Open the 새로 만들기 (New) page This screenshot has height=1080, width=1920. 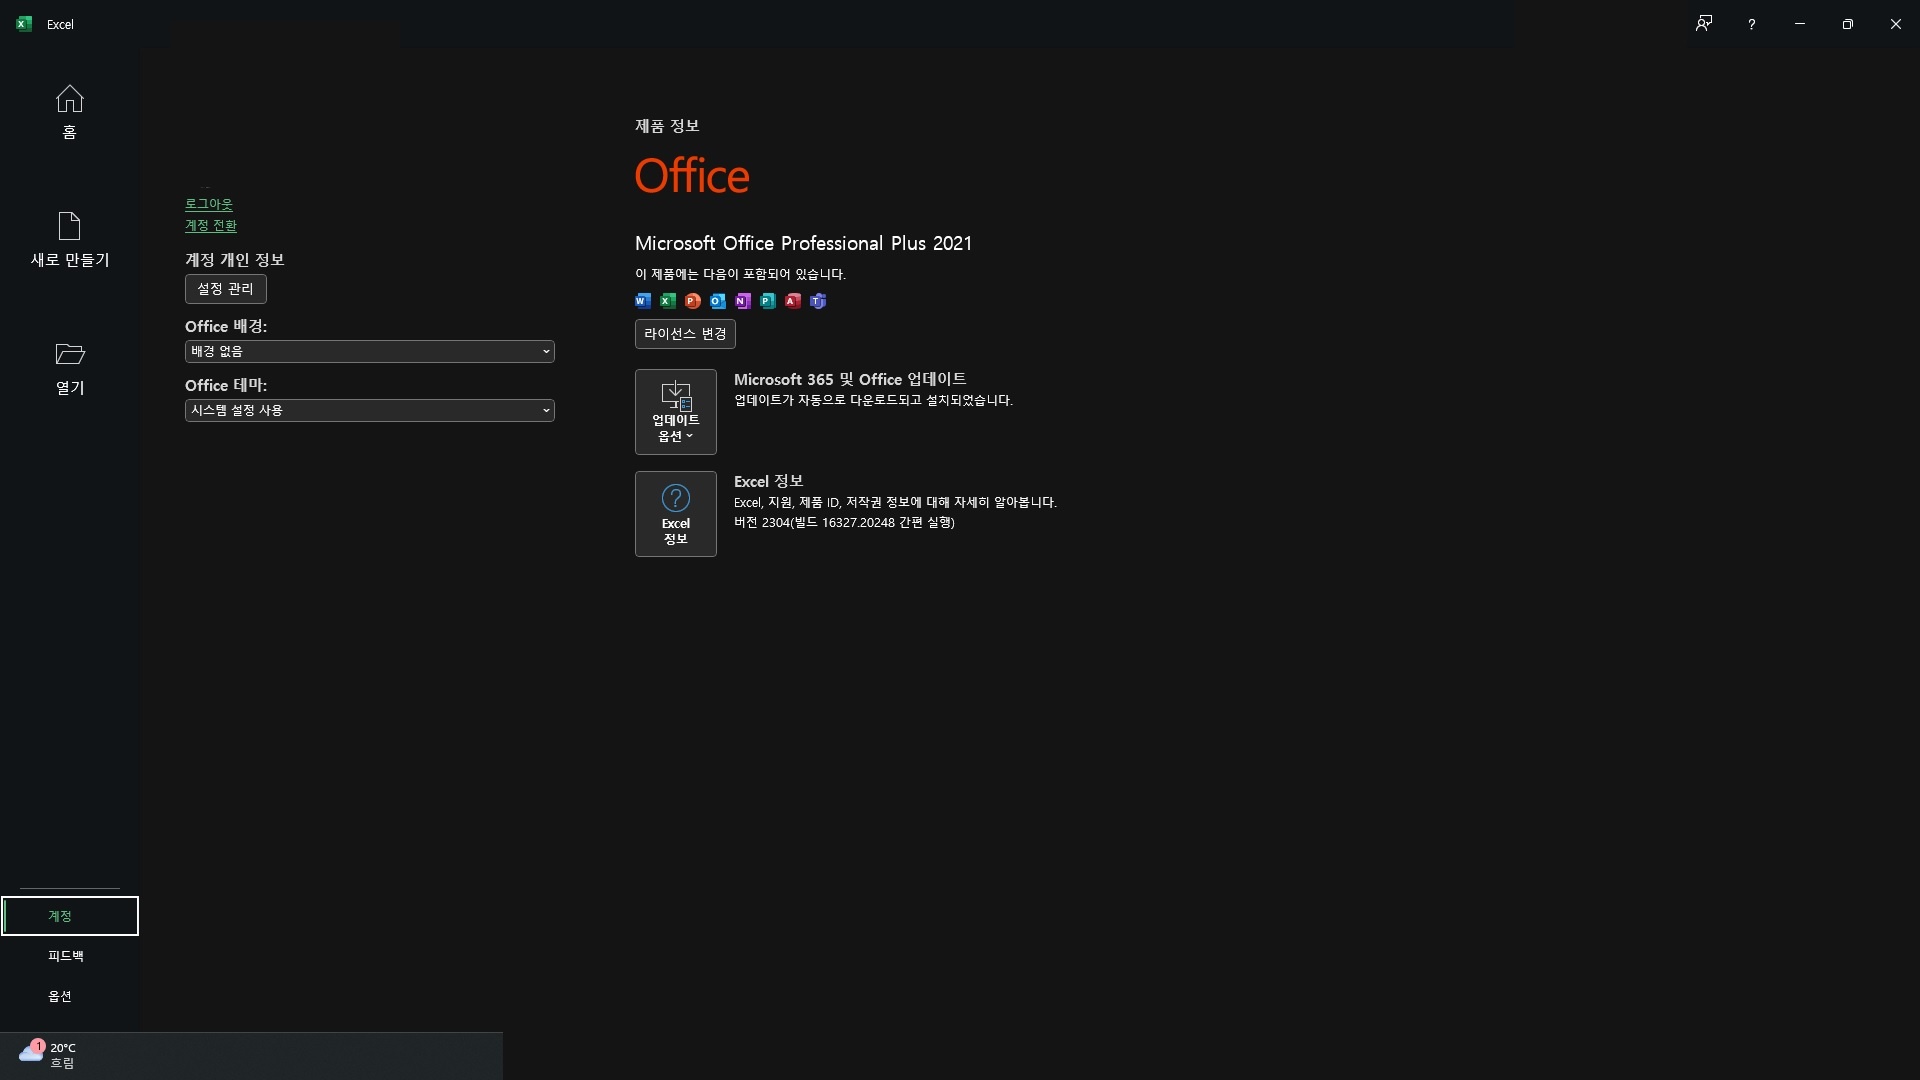69,240
